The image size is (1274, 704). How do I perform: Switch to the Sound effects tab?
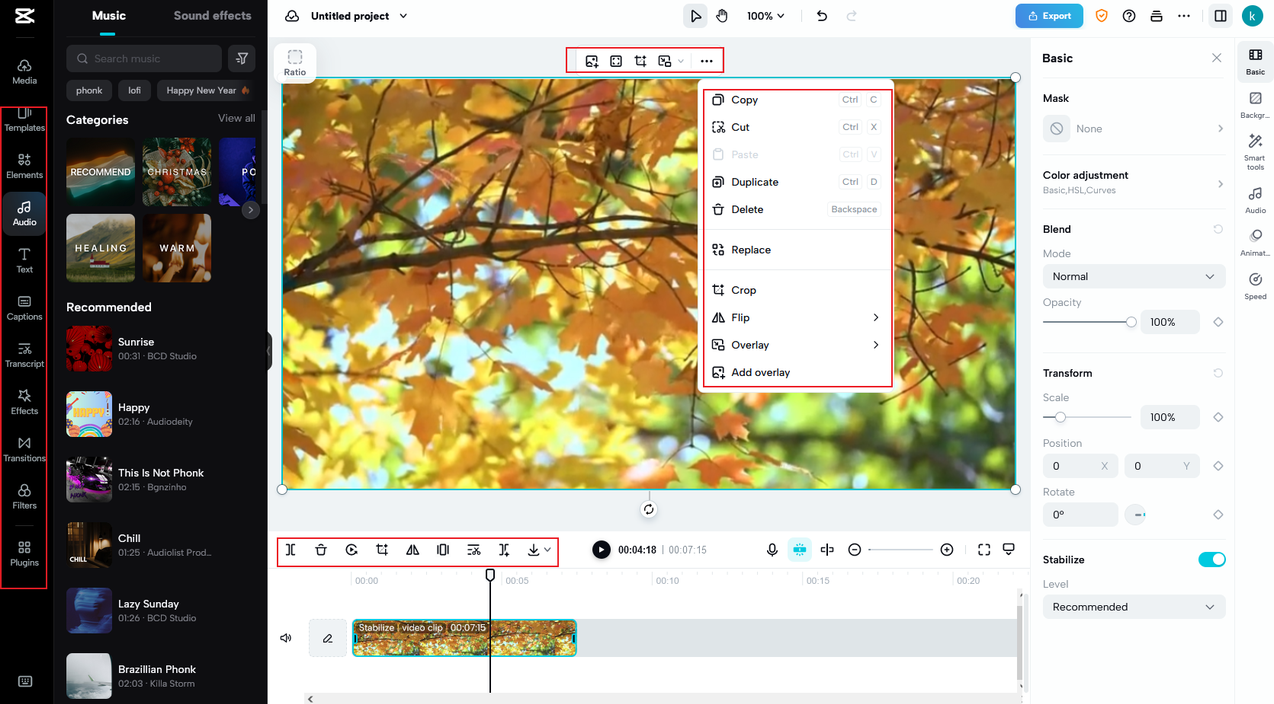[212, 16]
